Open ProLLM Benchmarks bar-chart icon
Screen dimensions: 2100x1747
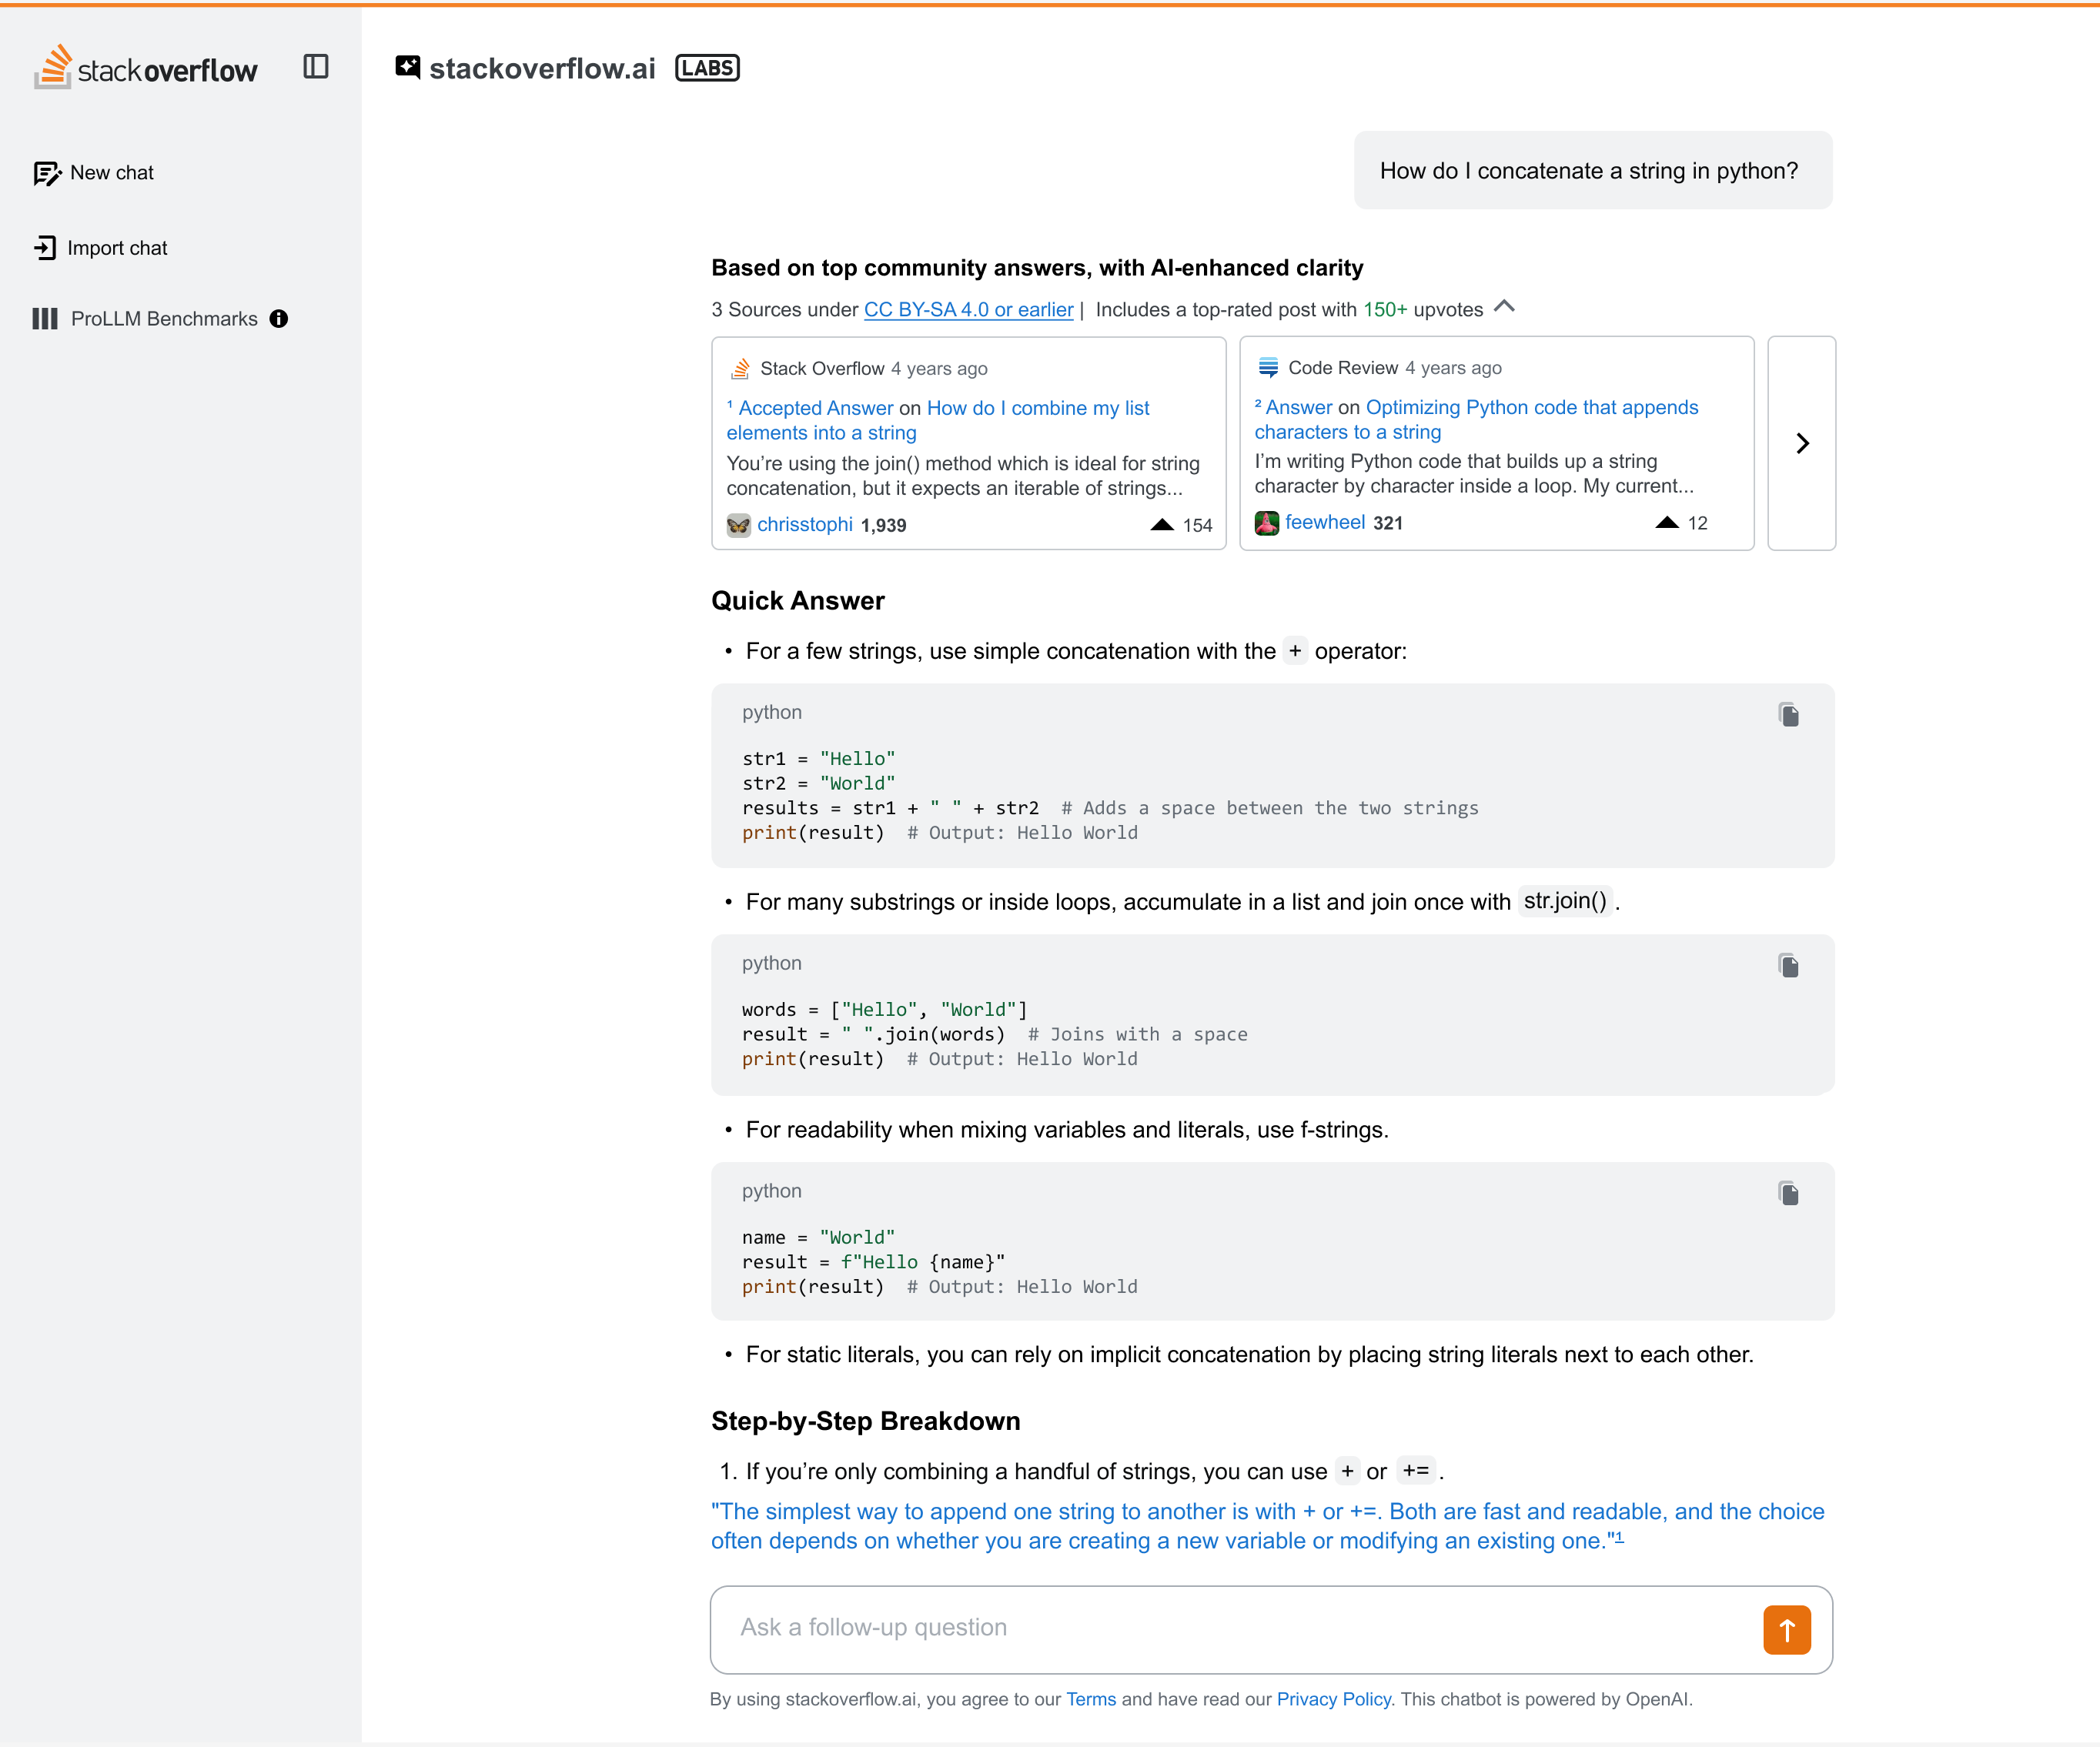tap(45, 319)
